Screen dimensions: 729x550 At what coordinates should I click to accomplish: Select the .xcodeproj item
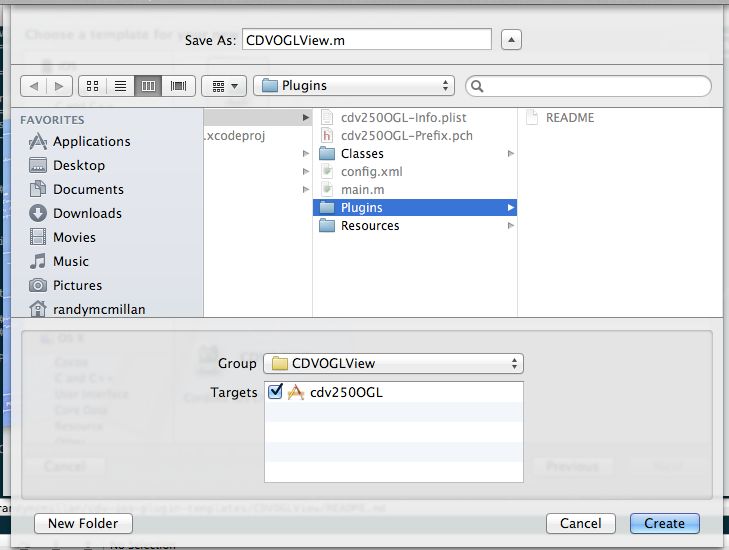(x=235, y=136)
